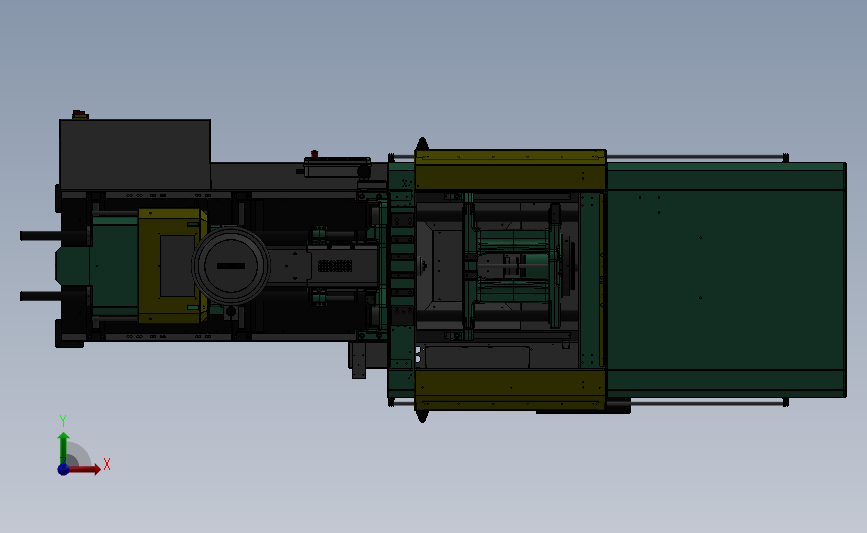
Task: Click the blue origin sphere of the triad
Action: coord(64,469)
